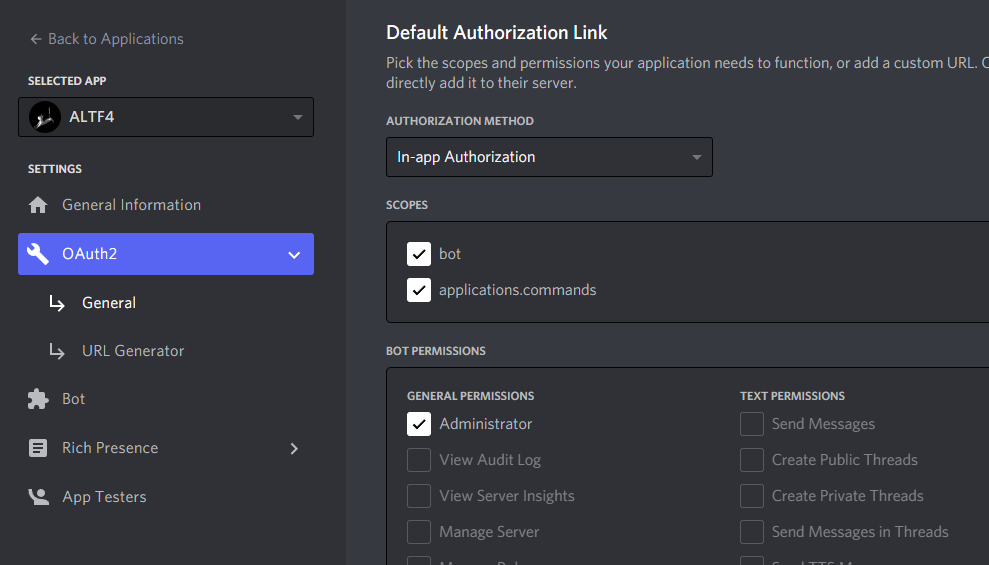Uncheck the applications.commands scope checkbox
Viewport: 989px width, 565px height.
pos(419,290)
